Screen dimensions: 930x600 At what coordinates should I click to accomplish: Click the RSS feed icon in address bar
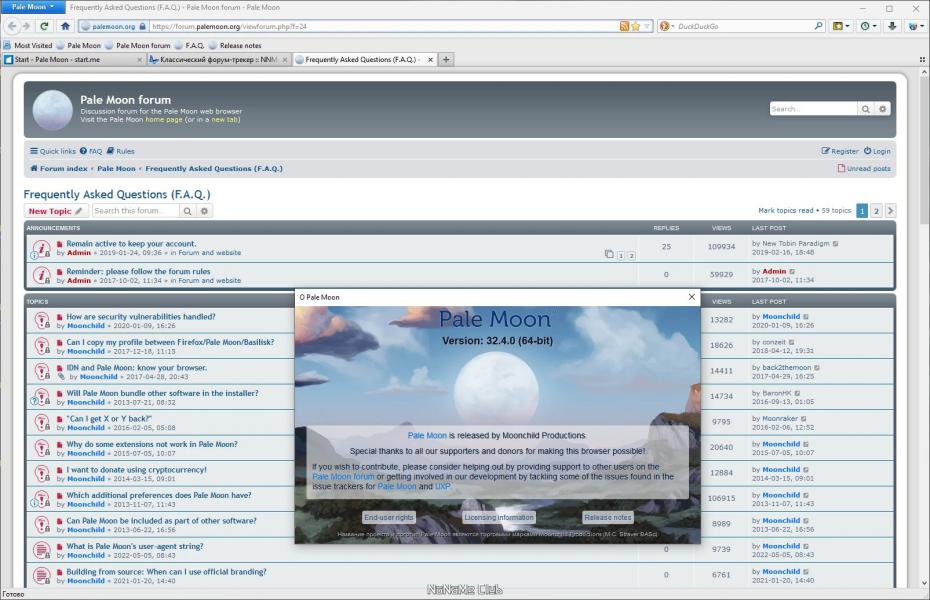click(x=624, y=26)
